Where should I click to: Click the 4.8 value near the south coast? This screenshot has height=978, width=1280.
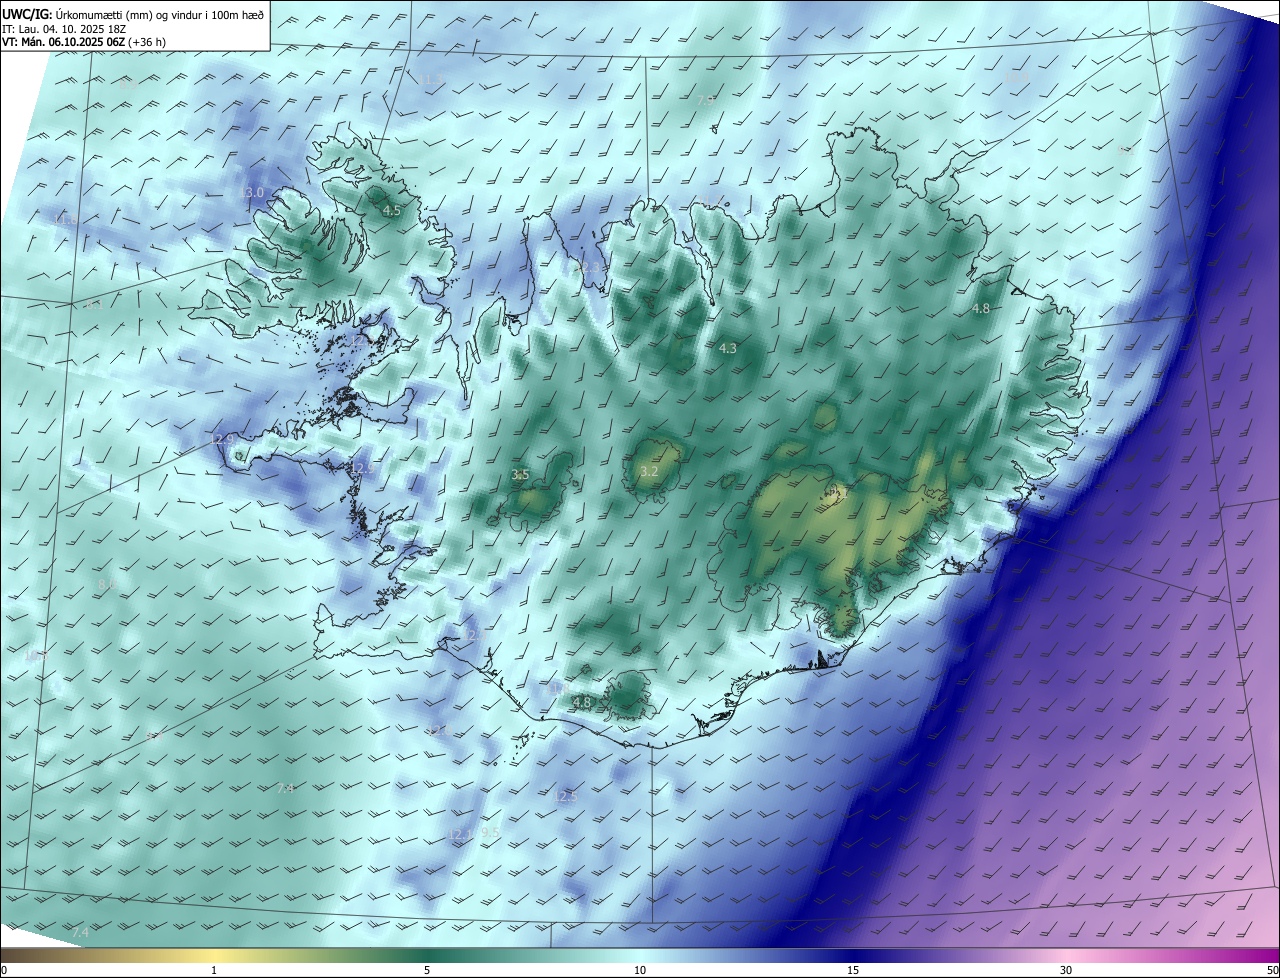coord(582,703)
